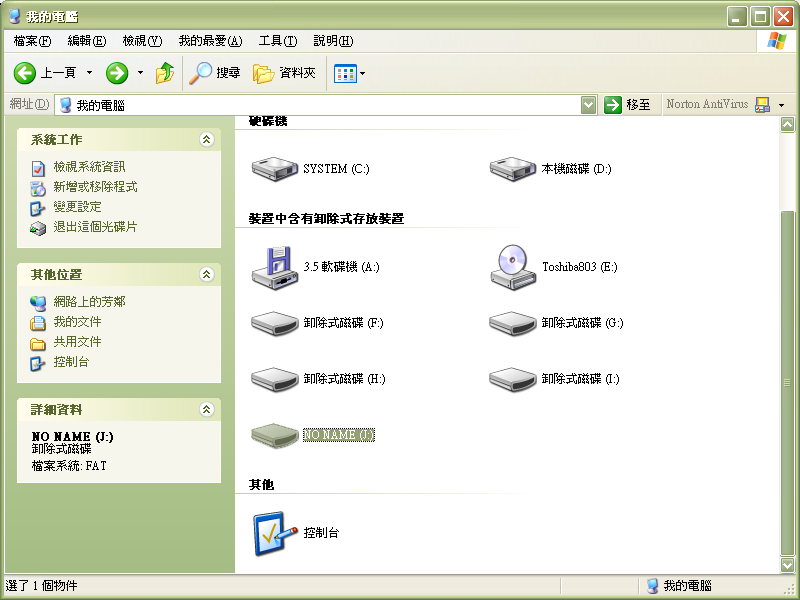Click the green Forward arrow icon
800x600 pixels.
coord(117,73)
